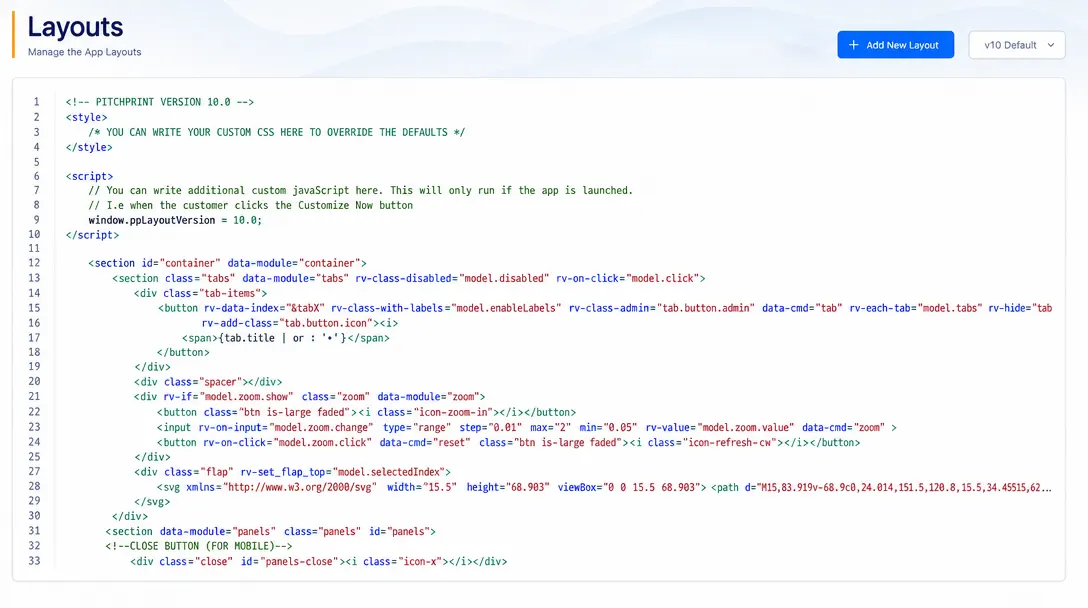The image size is (1088, 608).
Task: Click 'You can write additional custom javaScript' comment
Action: (360, 190)
